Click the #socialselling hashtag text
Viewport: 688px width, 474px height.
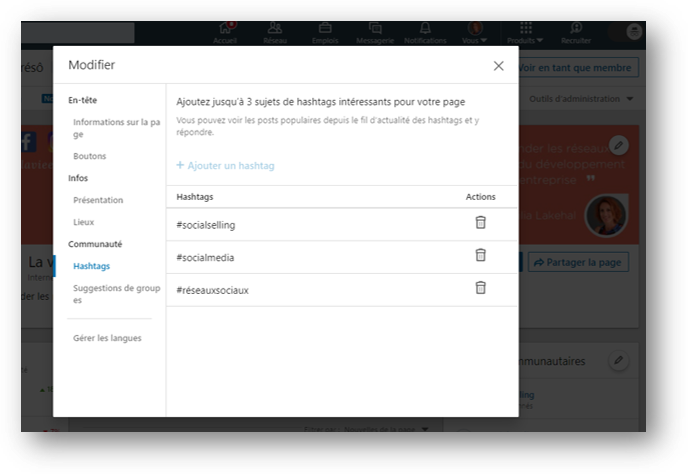click(206, 225)
